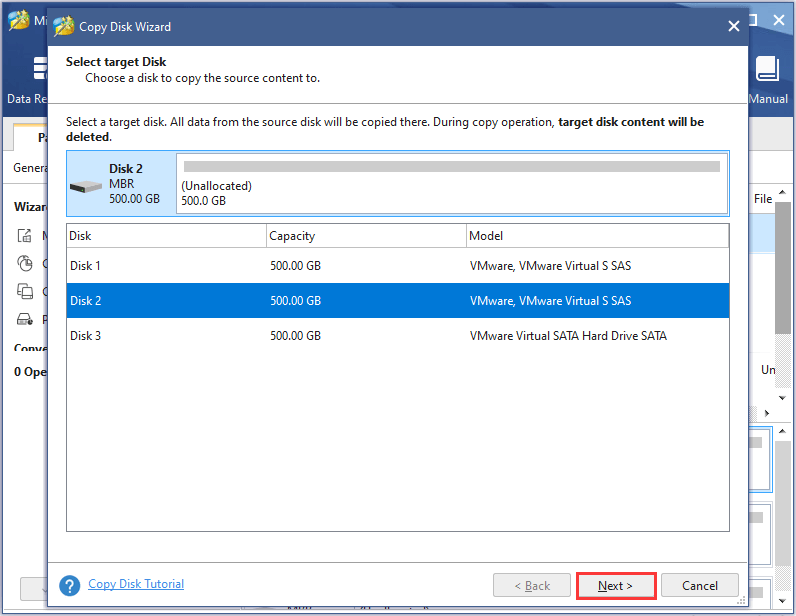The image size is (796, 616).
Task: Open the Copy Disk Tutorial link
Action: point(136,584)
